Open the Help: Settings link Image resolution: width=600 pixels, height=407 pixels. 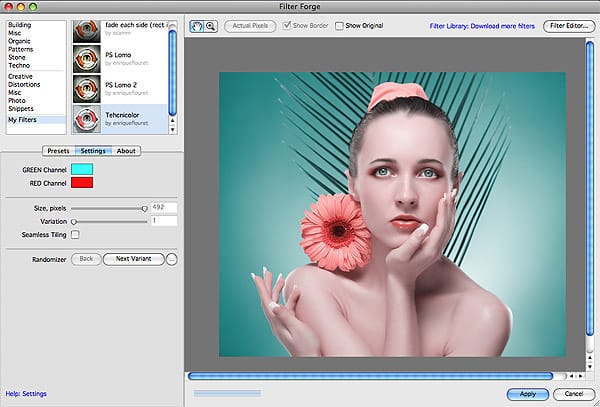(26, 394)
